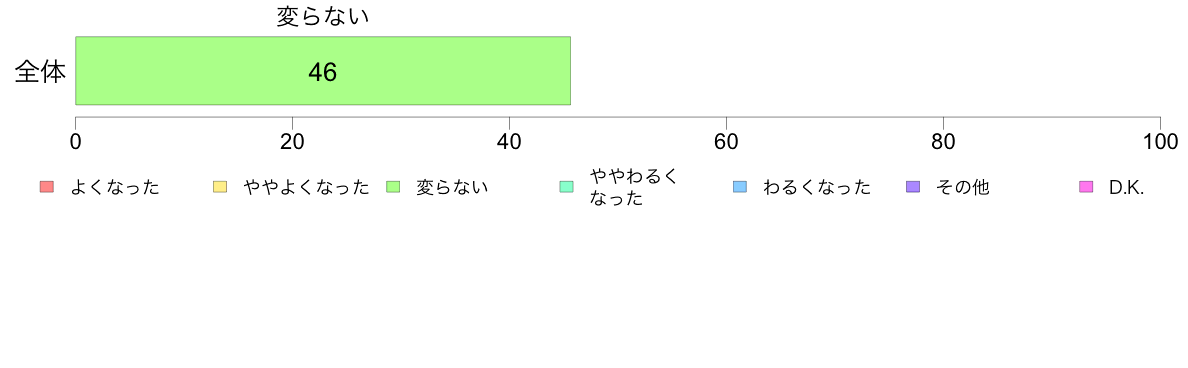This screenshot has width=1188, height=368.
Task: Click the D.K. legend text
Action: pos(1126,187)
